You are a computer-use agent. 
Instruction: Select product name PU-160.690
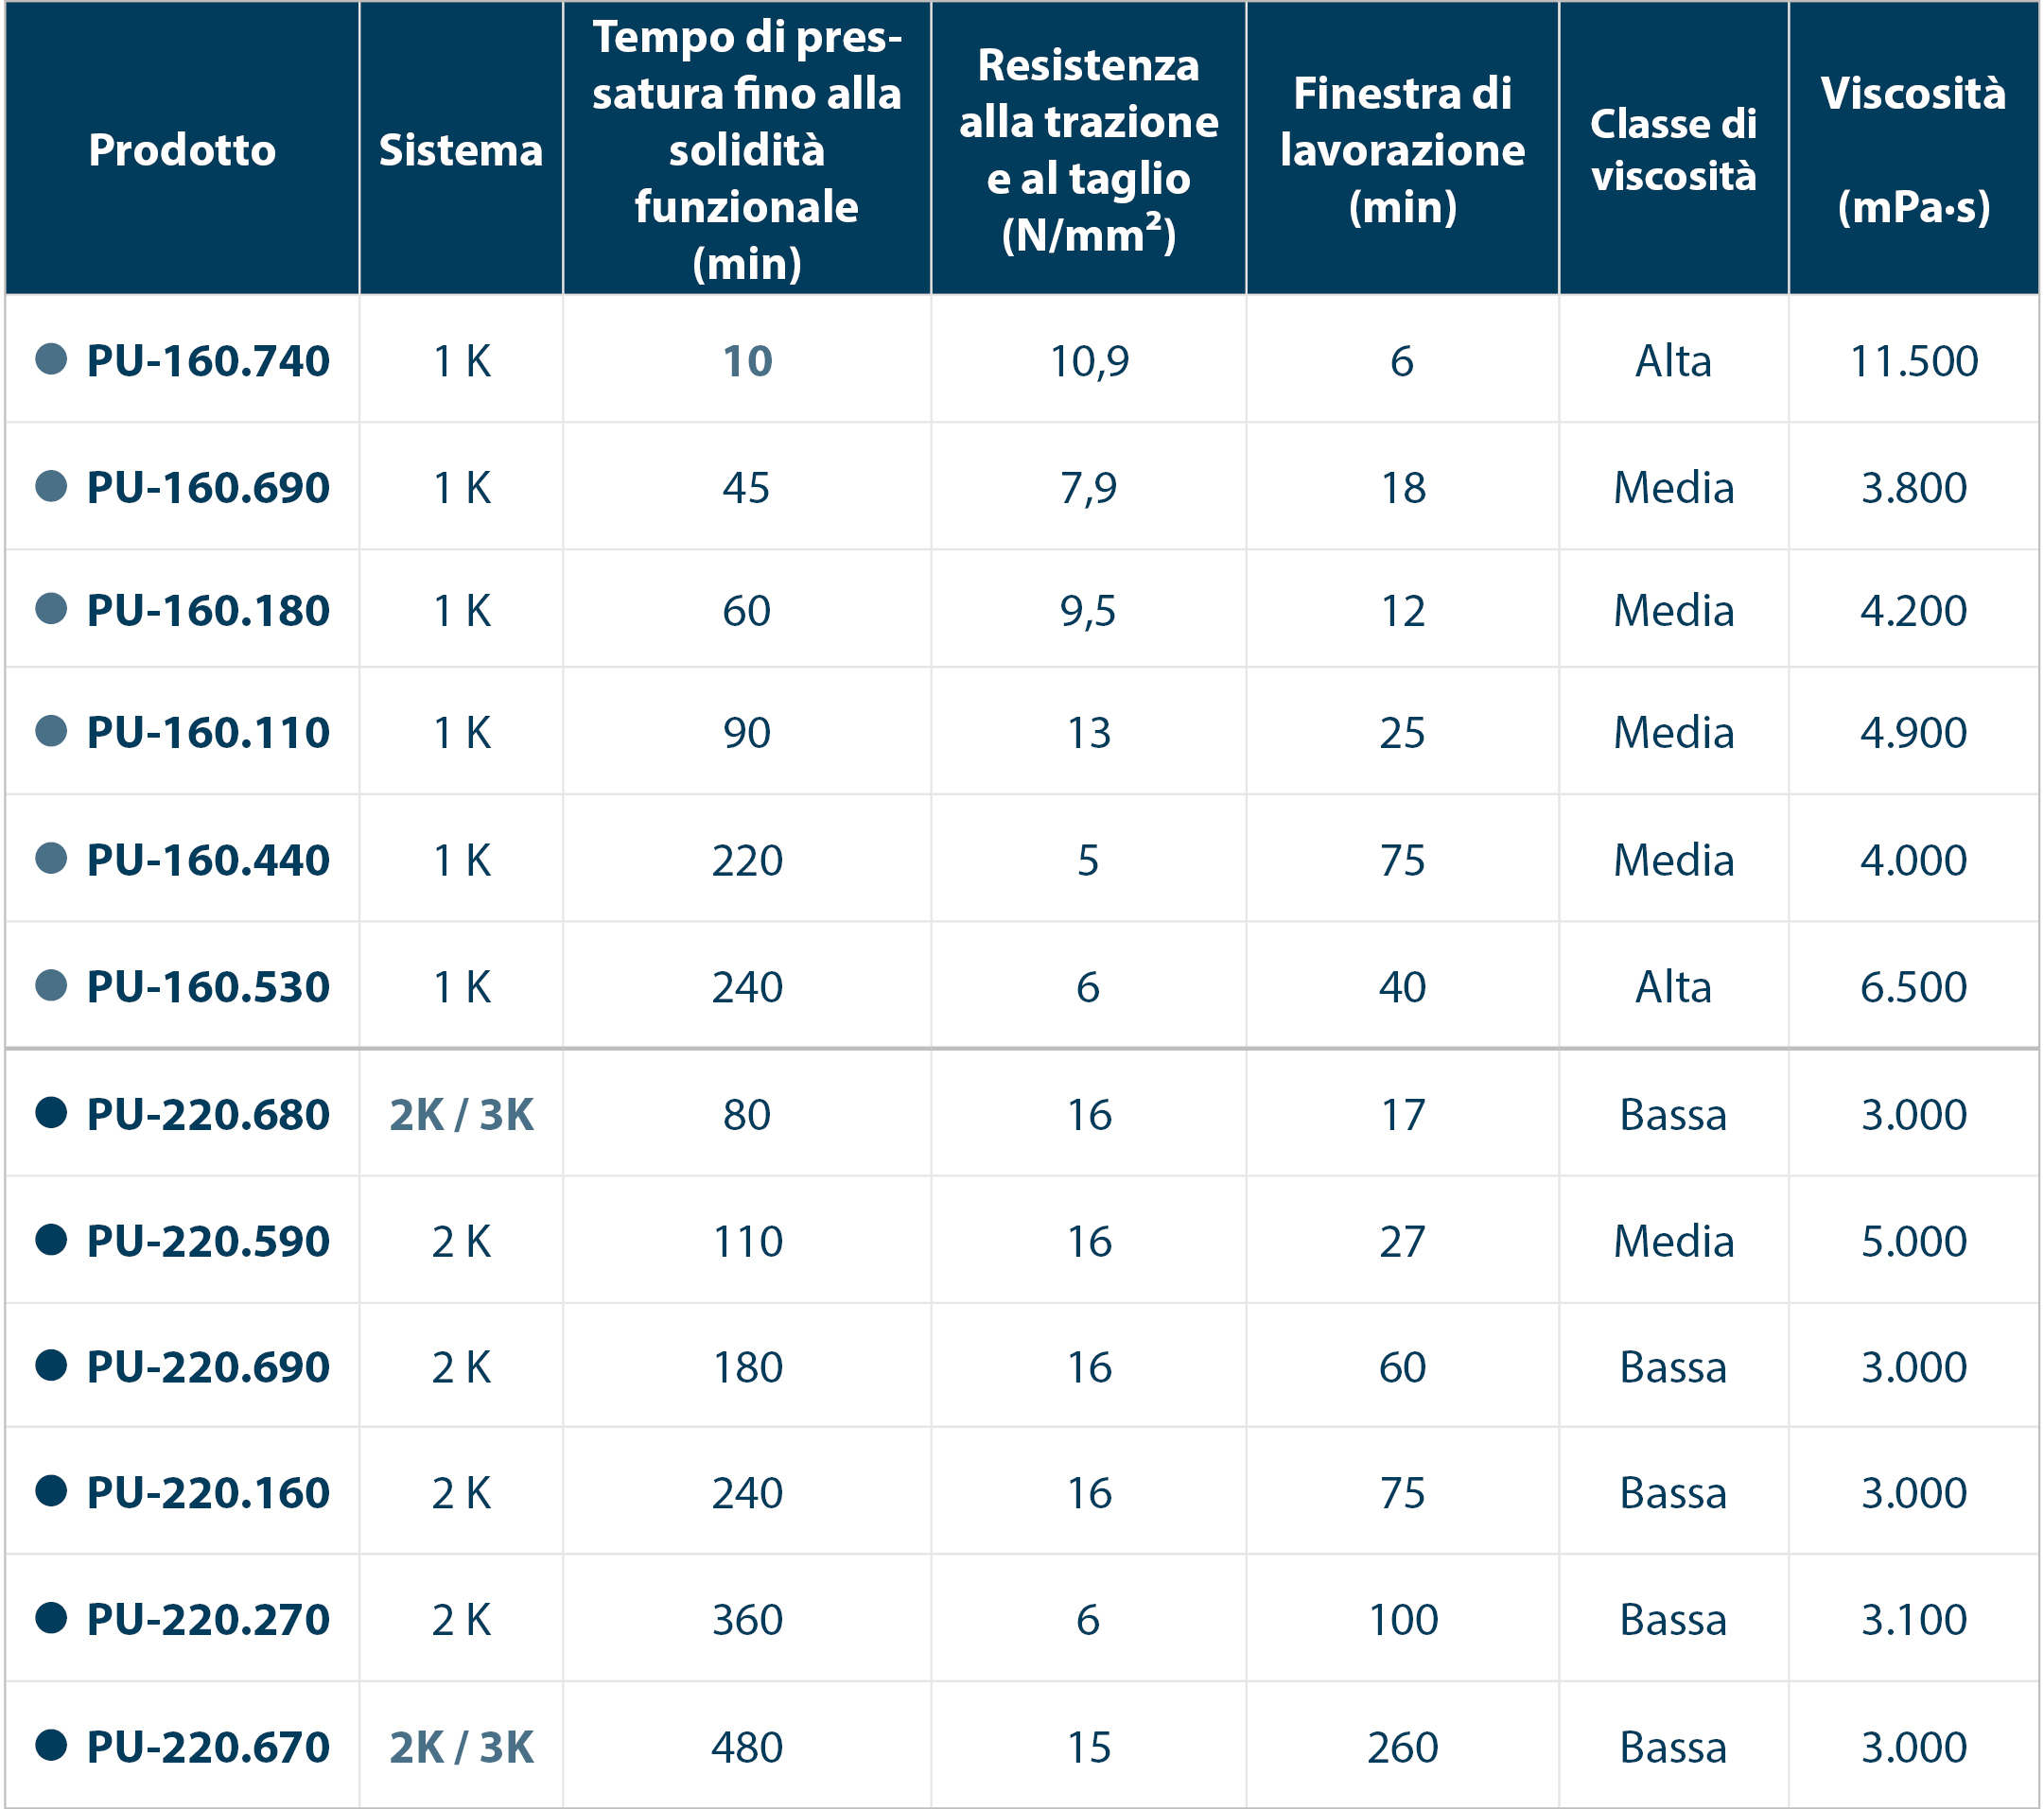[208, 488]
